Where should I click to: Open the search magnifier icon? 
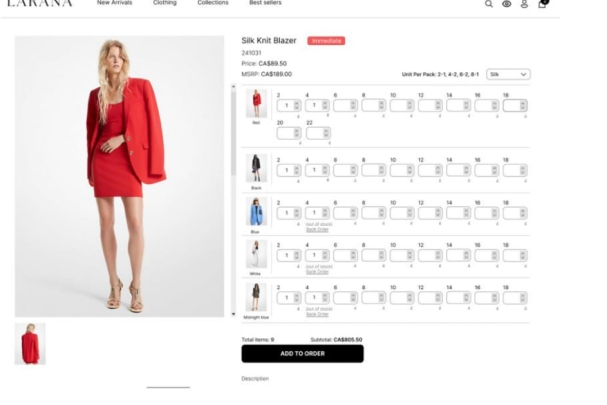point(489,4)
